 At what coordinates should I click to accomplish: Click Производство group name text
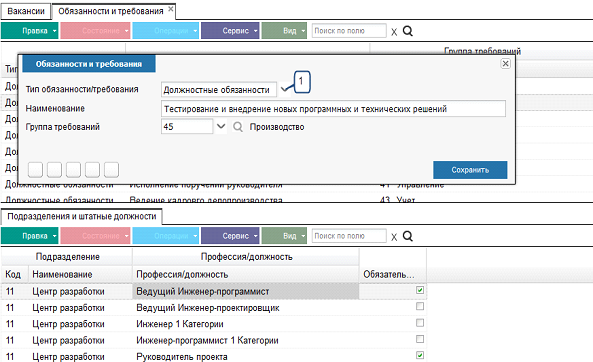point(277,127)
